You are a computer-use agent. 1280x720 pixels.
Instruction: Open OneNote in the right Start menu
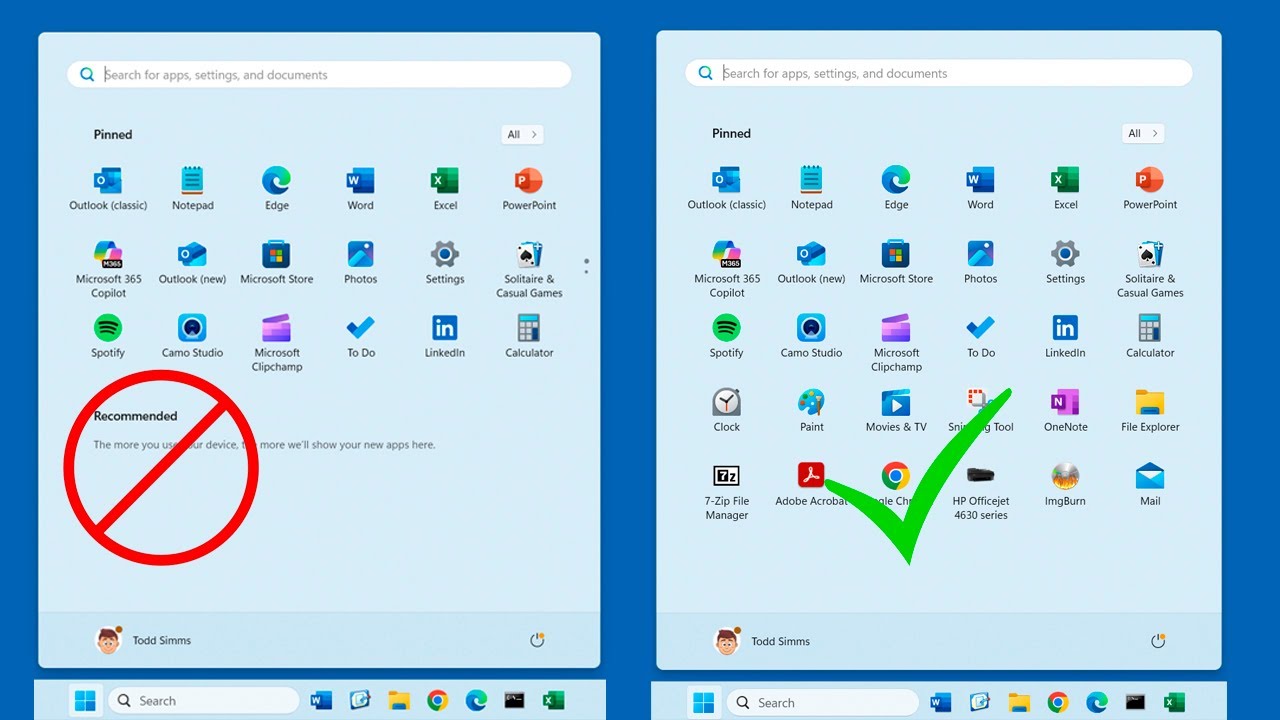coord(1065,411)
